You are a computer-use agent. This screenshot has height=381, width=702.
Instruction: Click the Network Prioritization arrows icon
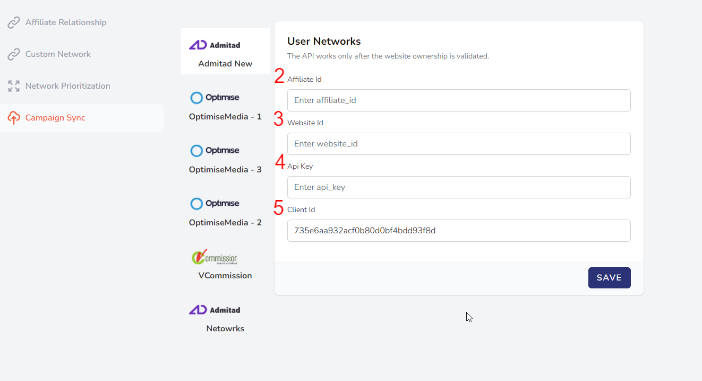14,86
